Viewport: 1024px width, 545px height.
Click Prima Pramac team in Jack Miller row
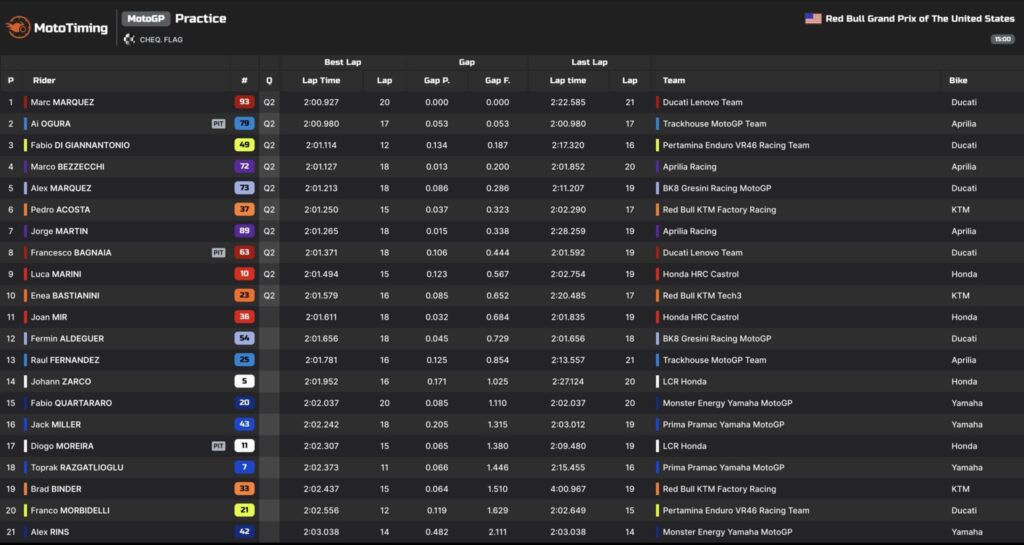pos(723,424)
